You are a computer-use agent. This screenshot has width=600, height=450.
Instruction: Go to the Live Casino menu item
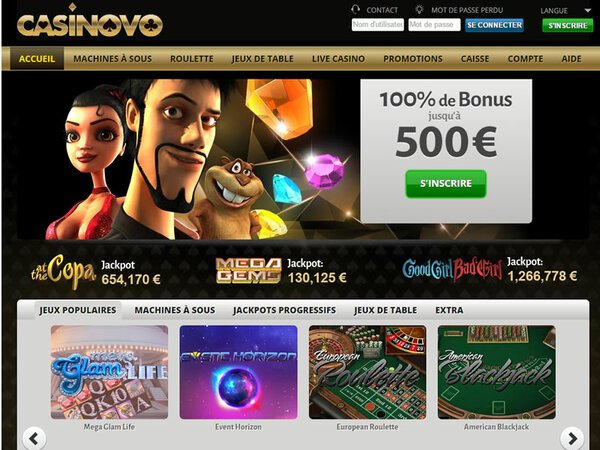point(338,59)
